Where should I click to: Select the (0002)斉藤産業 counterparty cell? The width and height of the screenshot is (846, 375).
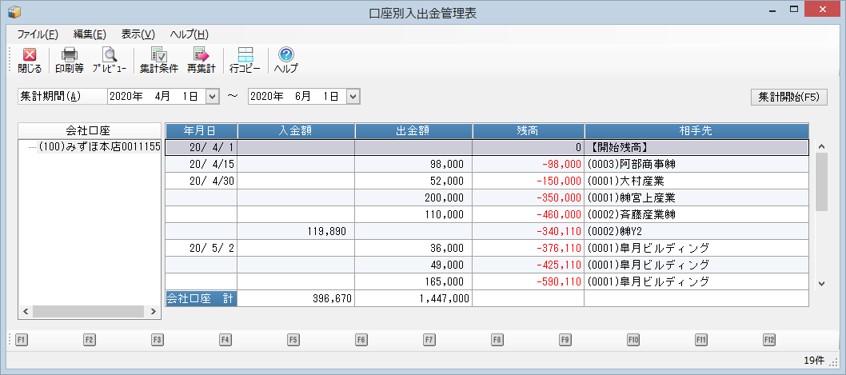point(697,214)
